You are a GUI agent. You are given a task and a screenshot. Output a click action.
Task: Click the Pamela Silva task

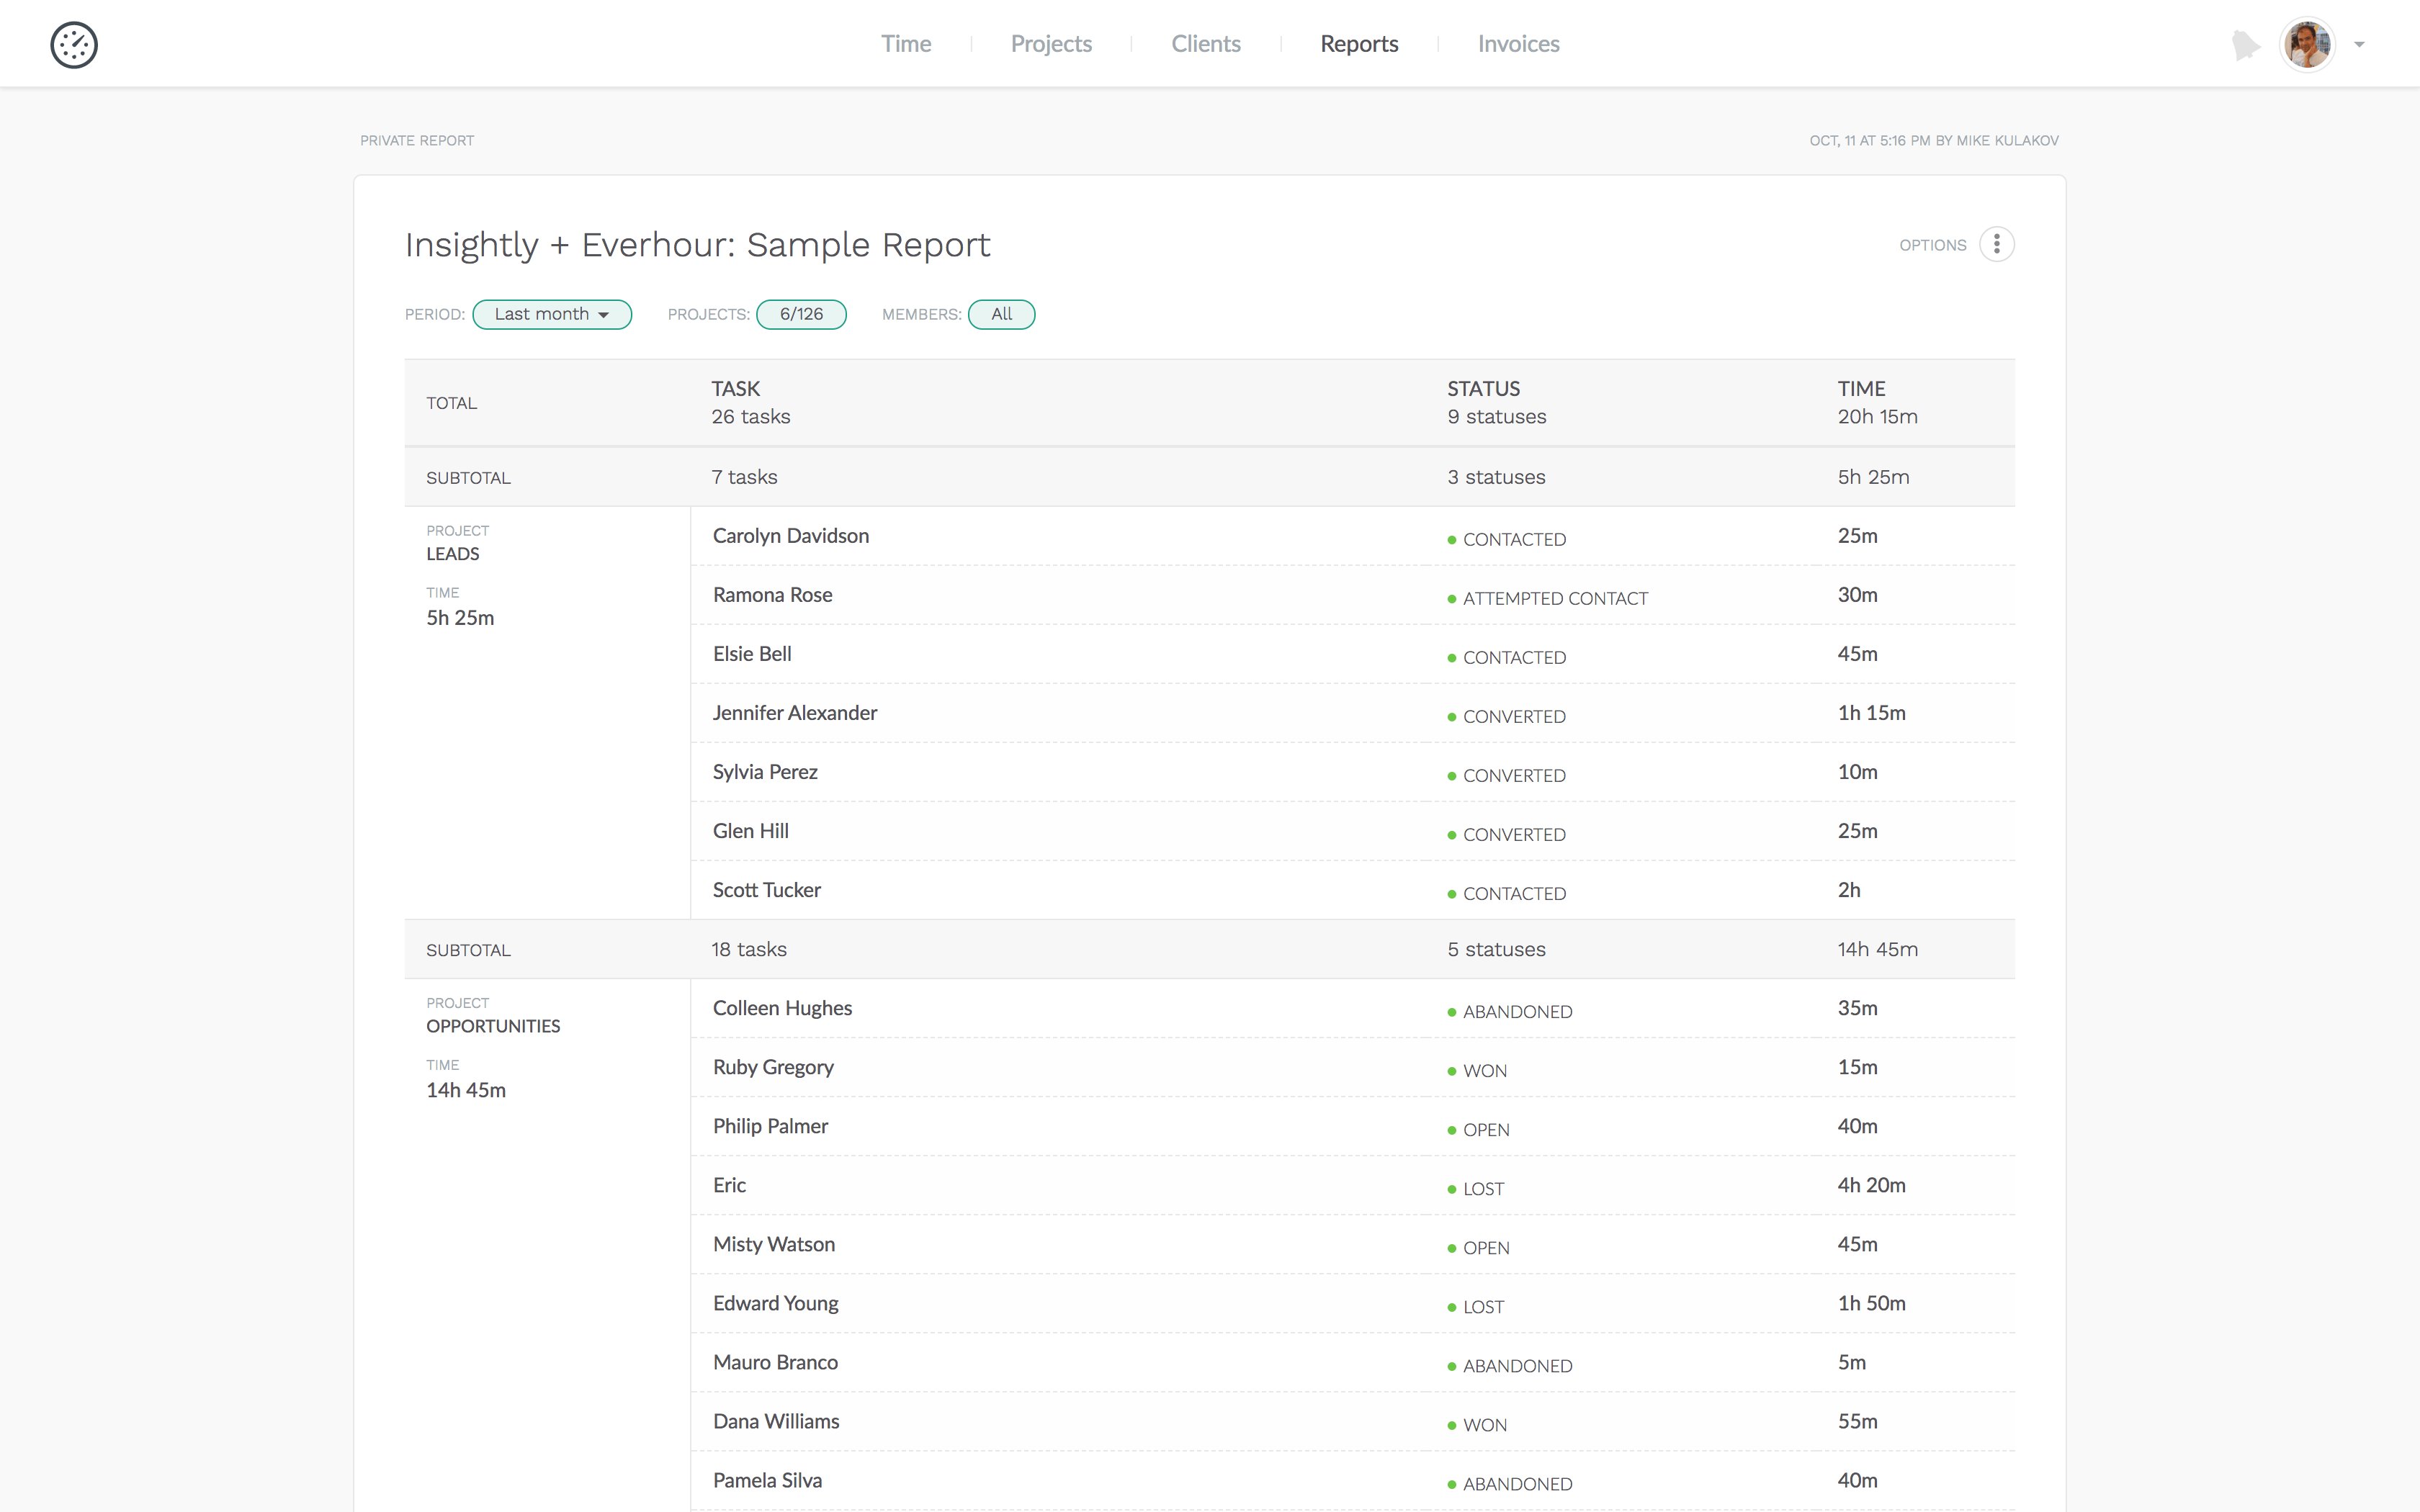click(x=767, y=1480)
